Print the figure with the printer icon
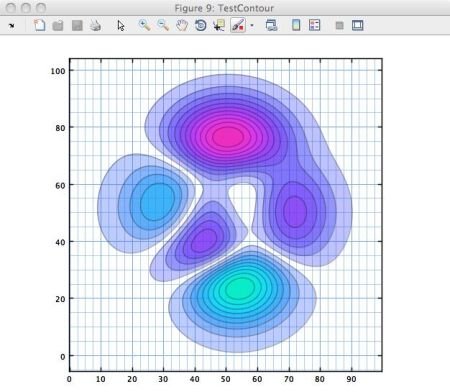The image size is (450, 392). click(96, 25)
